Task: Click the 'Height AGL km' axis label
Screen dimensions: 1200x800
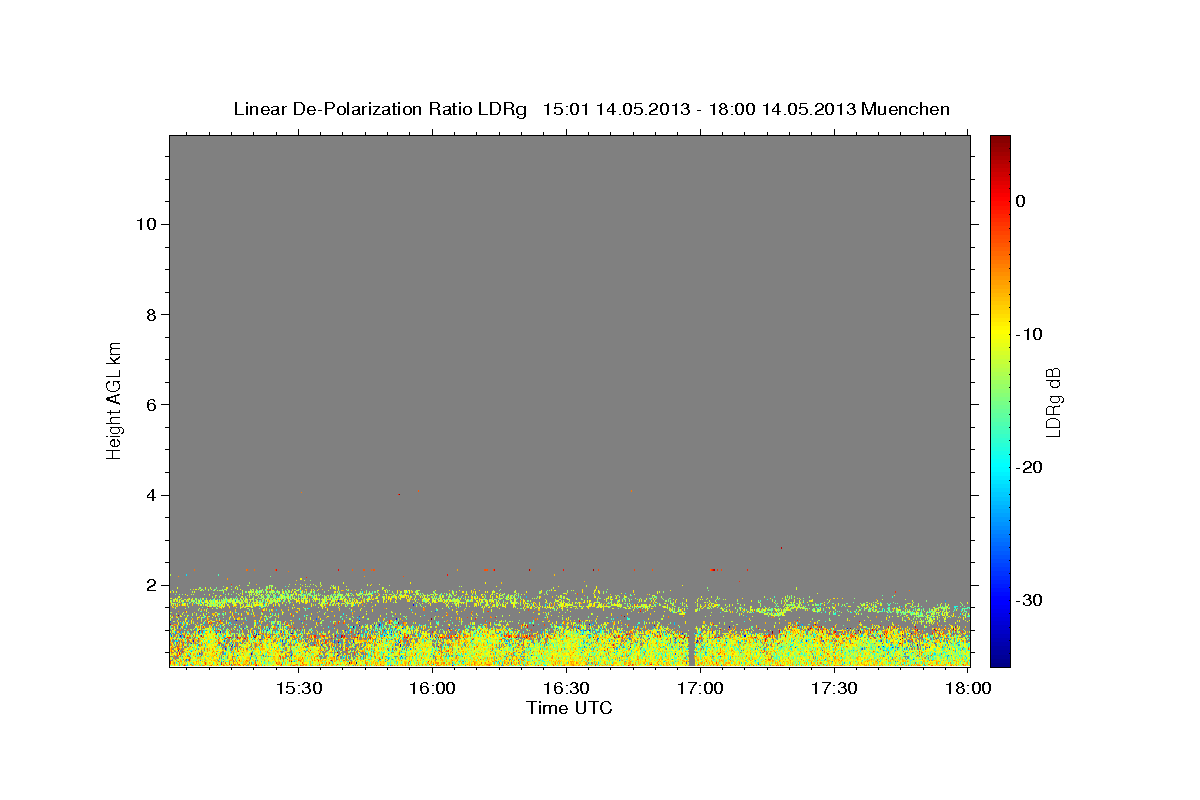Action: [115, 399]
